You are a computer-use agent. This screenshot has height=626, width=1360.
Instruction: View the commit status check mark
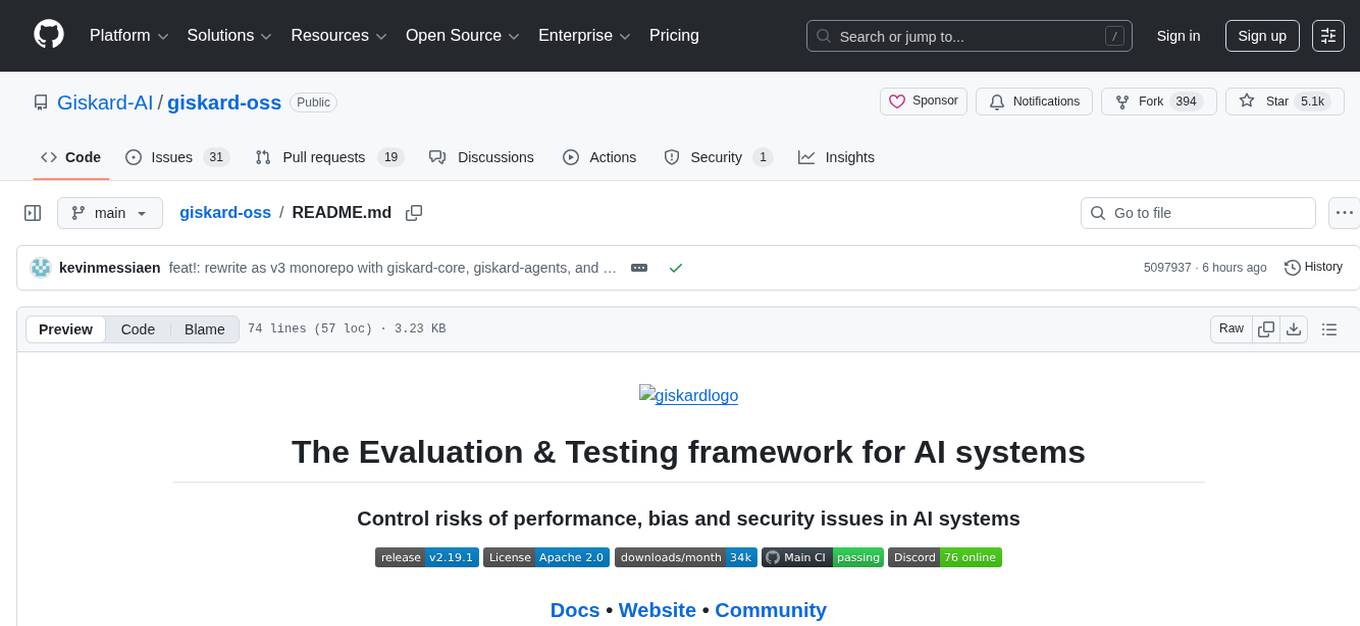[676, 267]
